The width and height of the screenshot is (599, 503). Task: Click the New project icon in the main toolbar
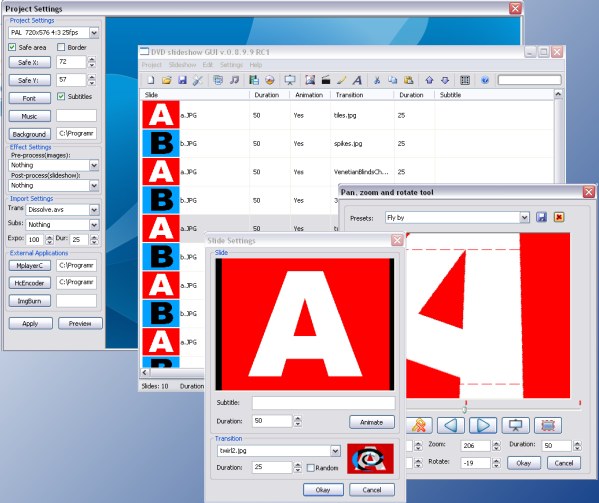point(151,80)
